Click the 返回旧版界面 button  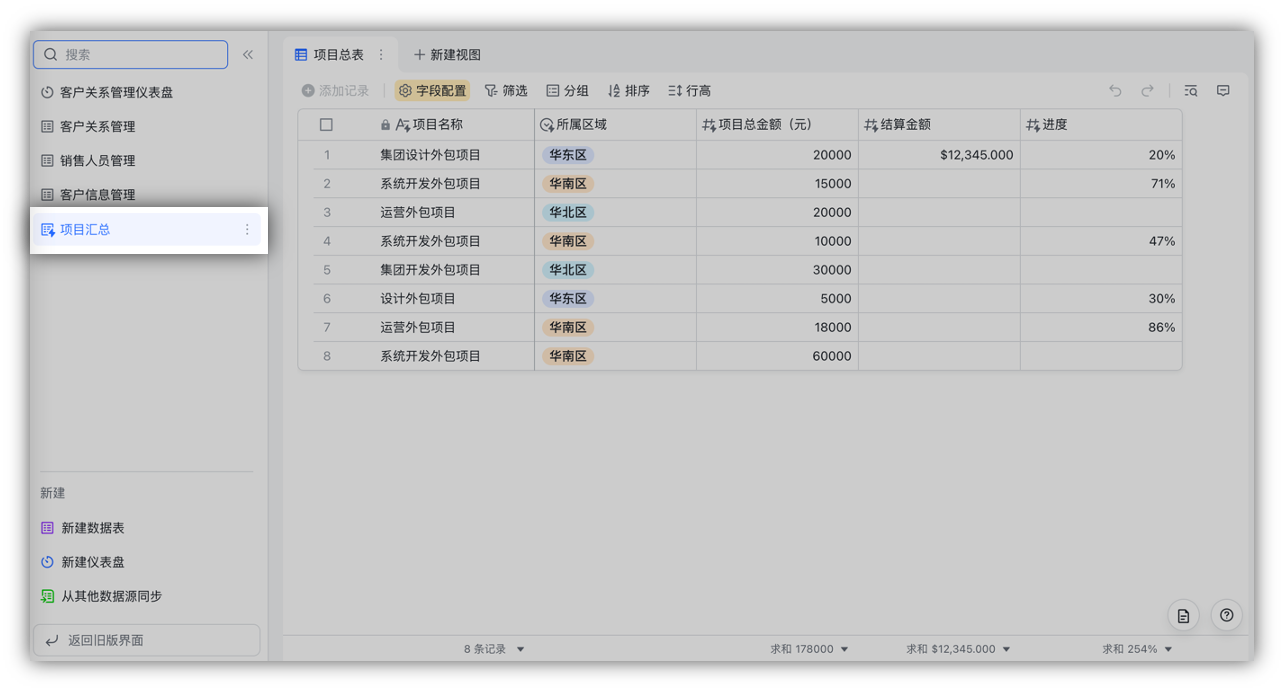[x=146, y=640]
